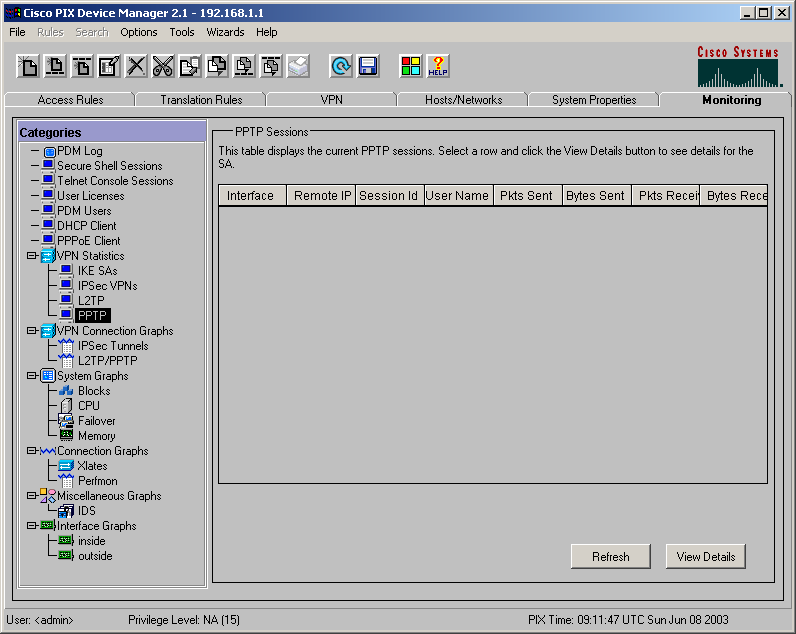This screenshot has width=796, height=634.
Task: Click the four-color squares toolbar icon
Action: (x=411, y=66)
